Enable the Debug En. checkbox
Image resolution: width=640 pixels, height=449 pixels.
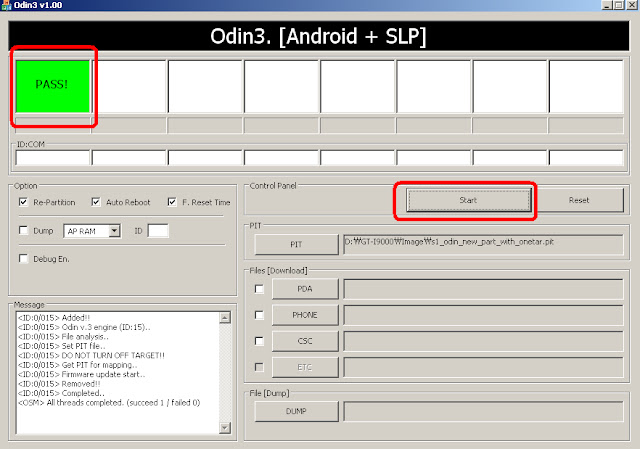click(23, 258)
